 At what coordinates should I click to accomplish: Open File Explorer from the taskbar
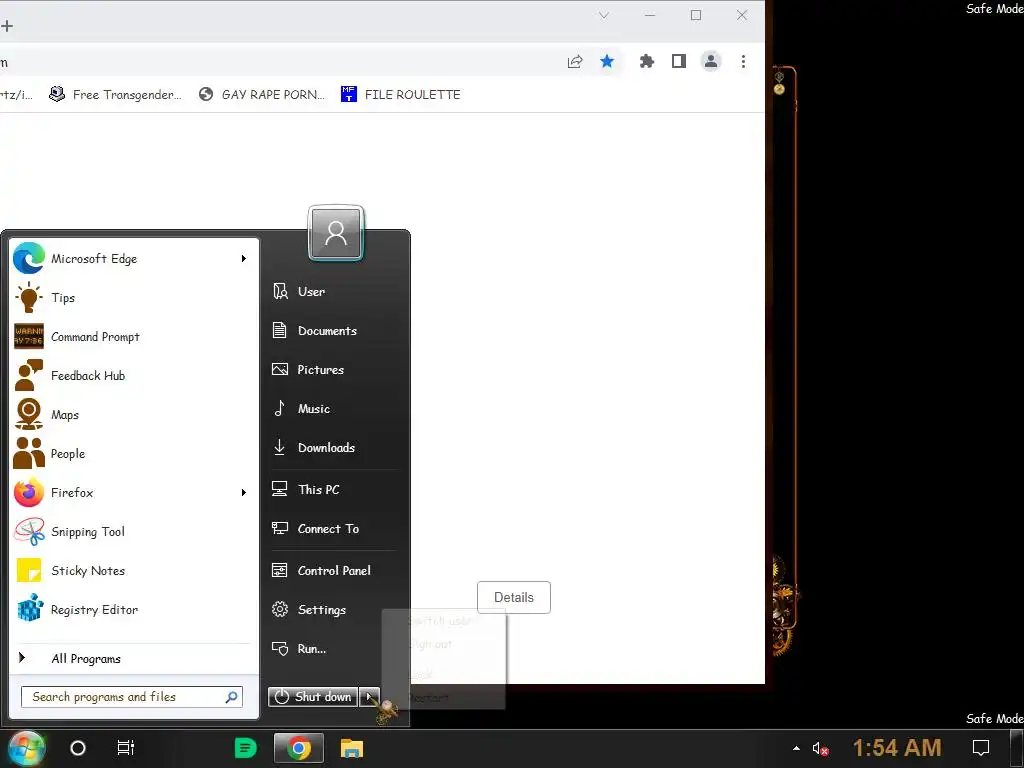[x=352, y=748]
